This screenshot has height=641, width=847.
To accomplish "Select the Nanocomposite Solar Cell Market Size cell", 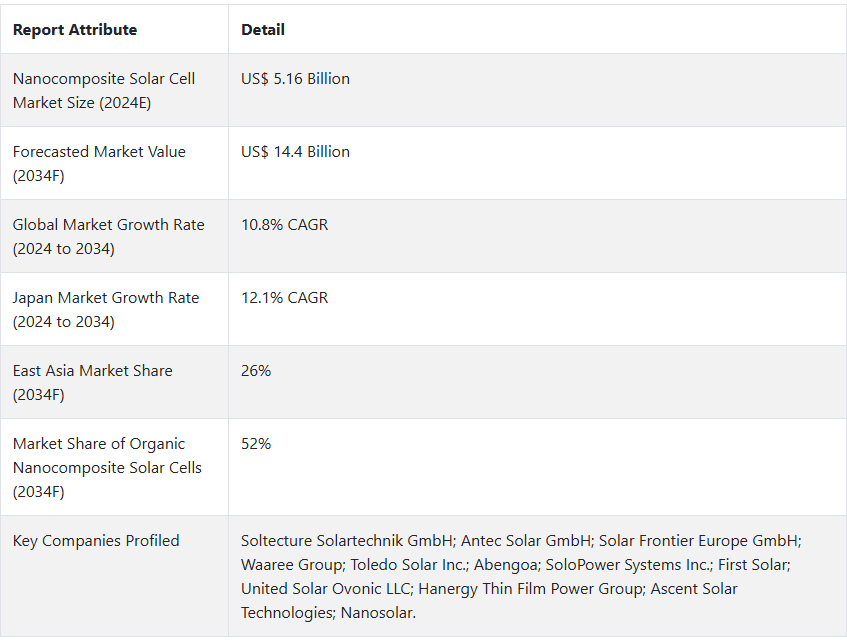I will point(115,90).
